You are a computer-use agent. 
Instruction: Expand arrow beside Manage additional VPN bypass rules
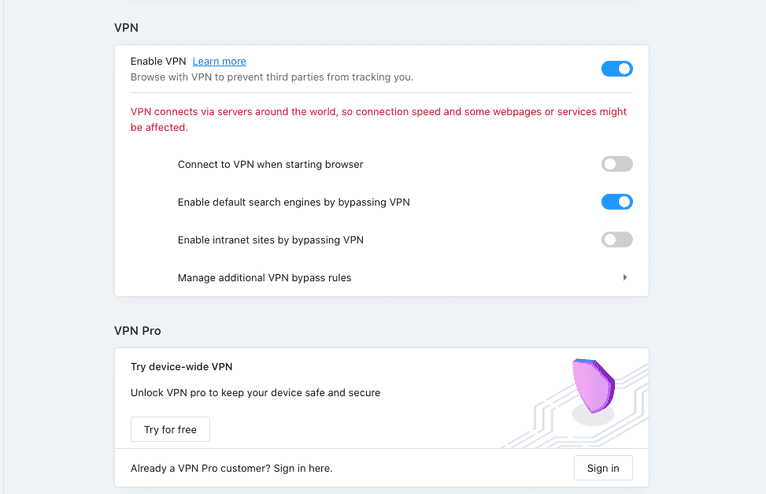pos(625,278)
